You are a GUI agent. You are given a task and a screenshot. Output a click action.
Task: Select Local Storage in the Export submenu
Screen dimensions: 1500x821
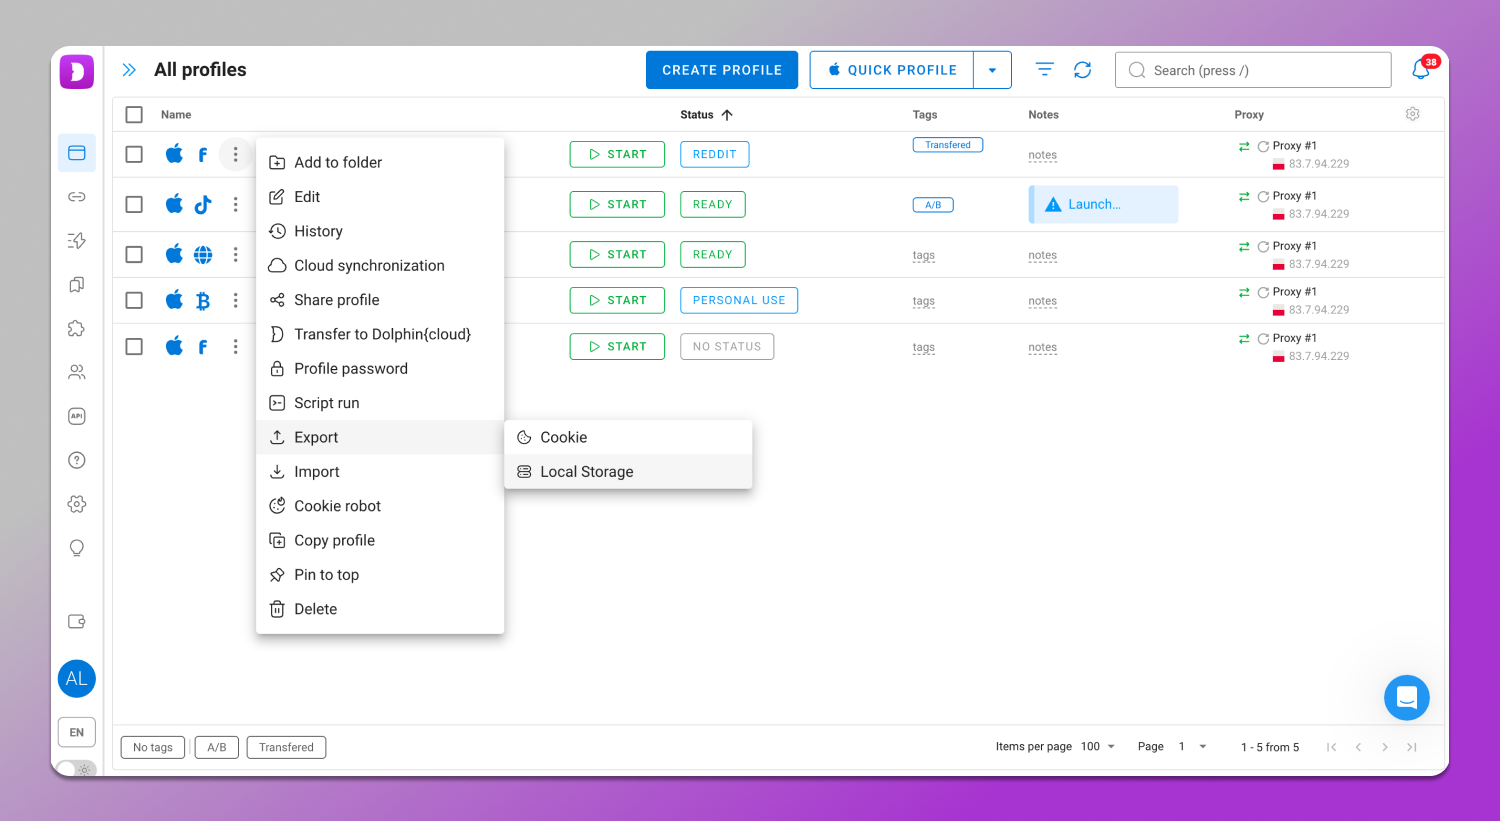[586, 471]
